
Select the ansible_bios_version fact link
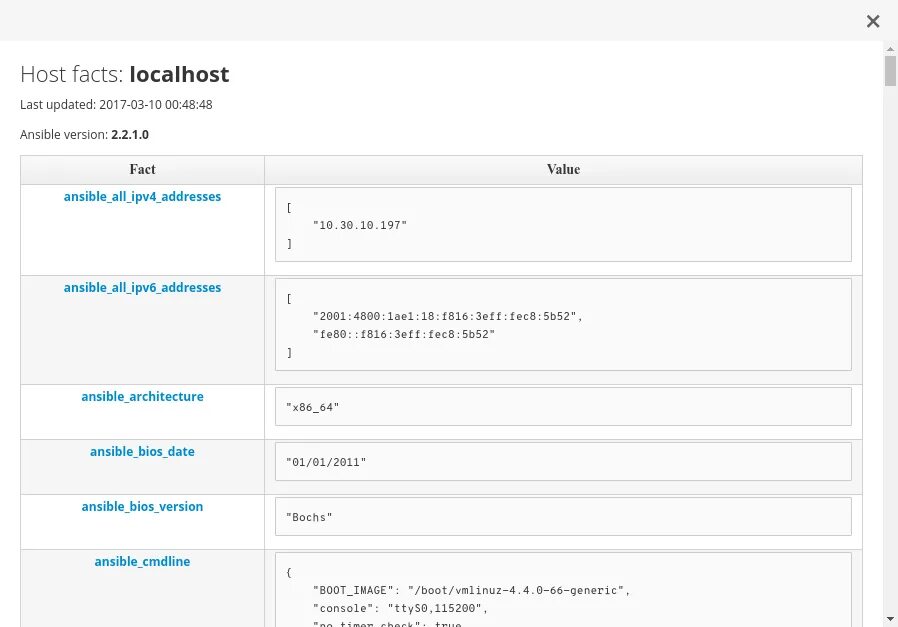coord(142,507)
